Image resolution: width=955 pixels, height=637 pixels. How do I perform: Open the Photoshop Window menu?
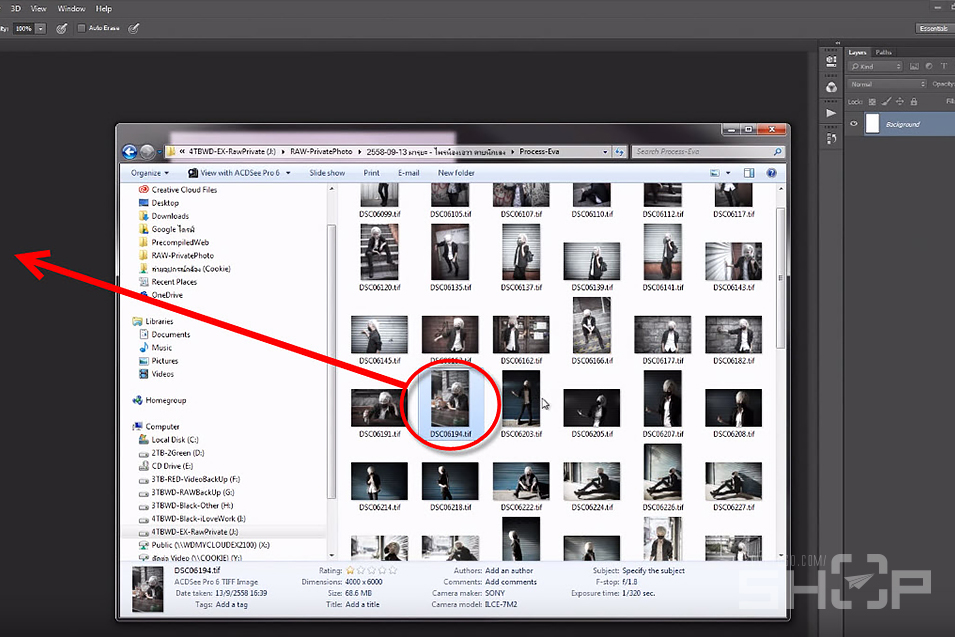[71, 9]
